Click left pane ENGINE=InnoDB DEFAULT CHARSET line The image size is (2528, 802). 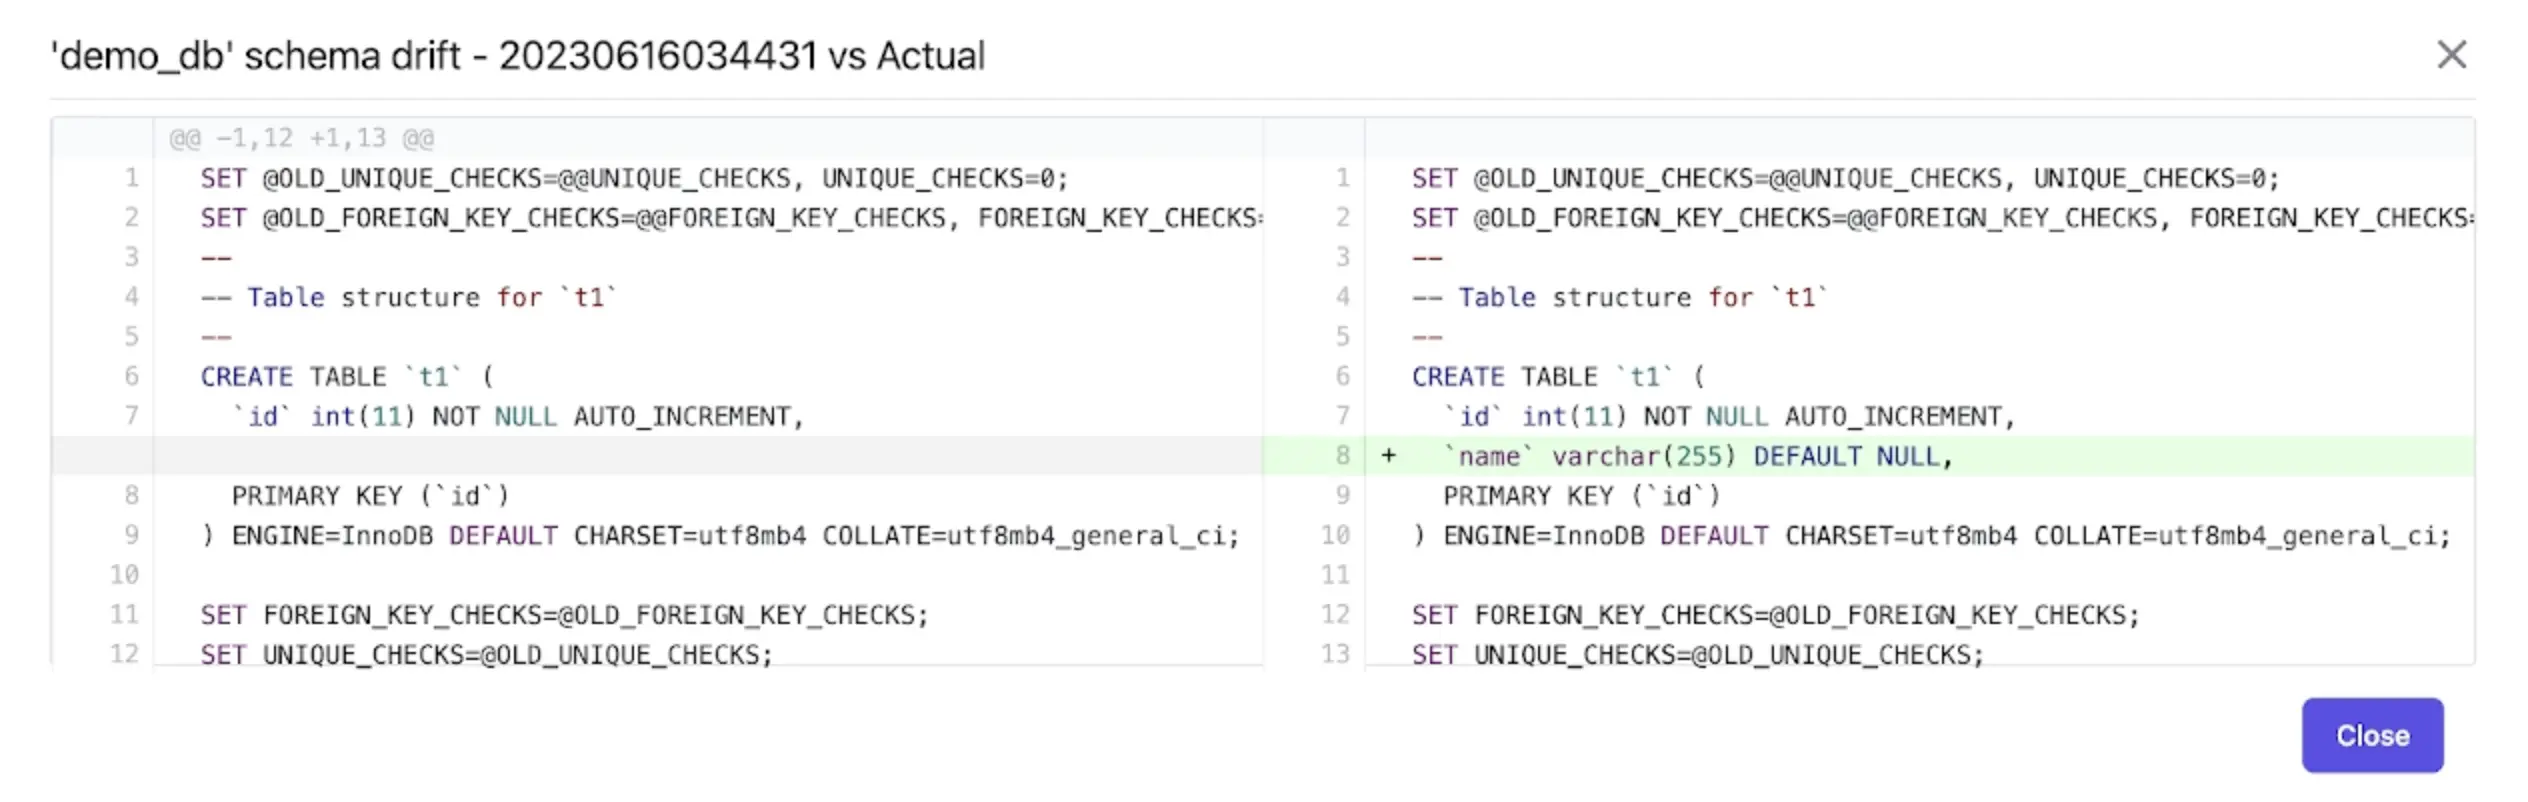click(x=720, y=536)
